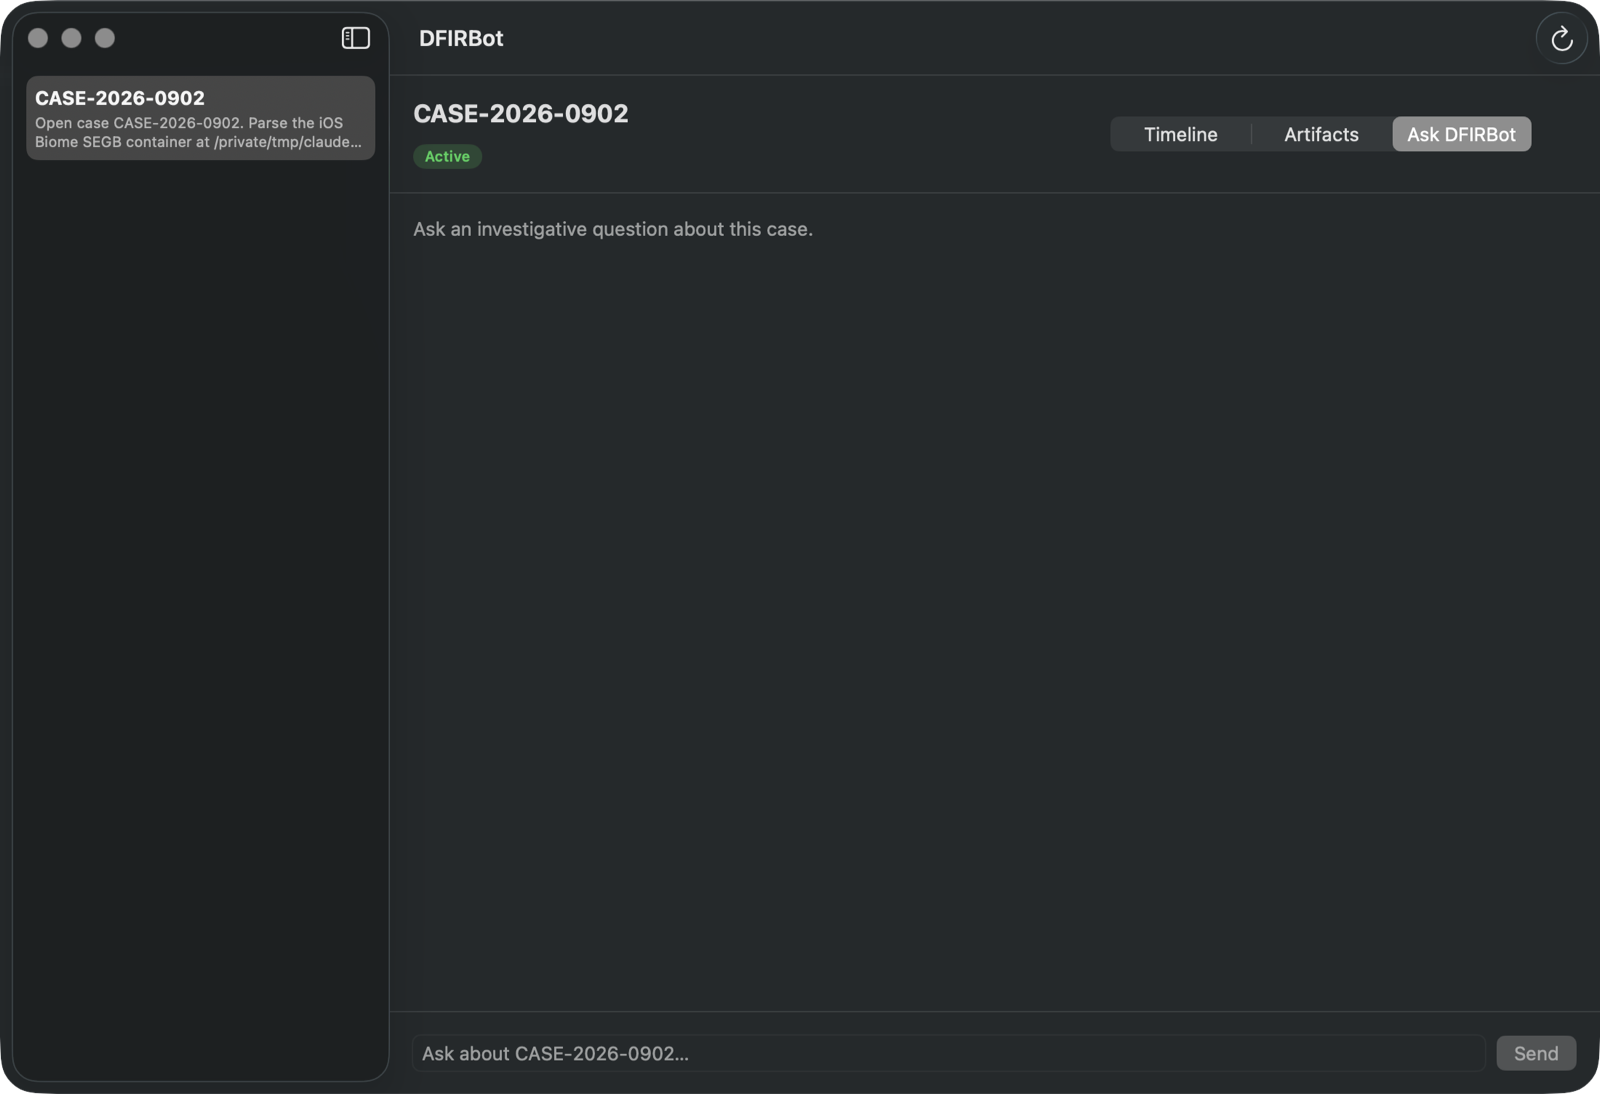The width and height of the screenshot is (1600, 1094).
Task: Click the CASE-2026-0902 main heading
Action: click(521, 113)
